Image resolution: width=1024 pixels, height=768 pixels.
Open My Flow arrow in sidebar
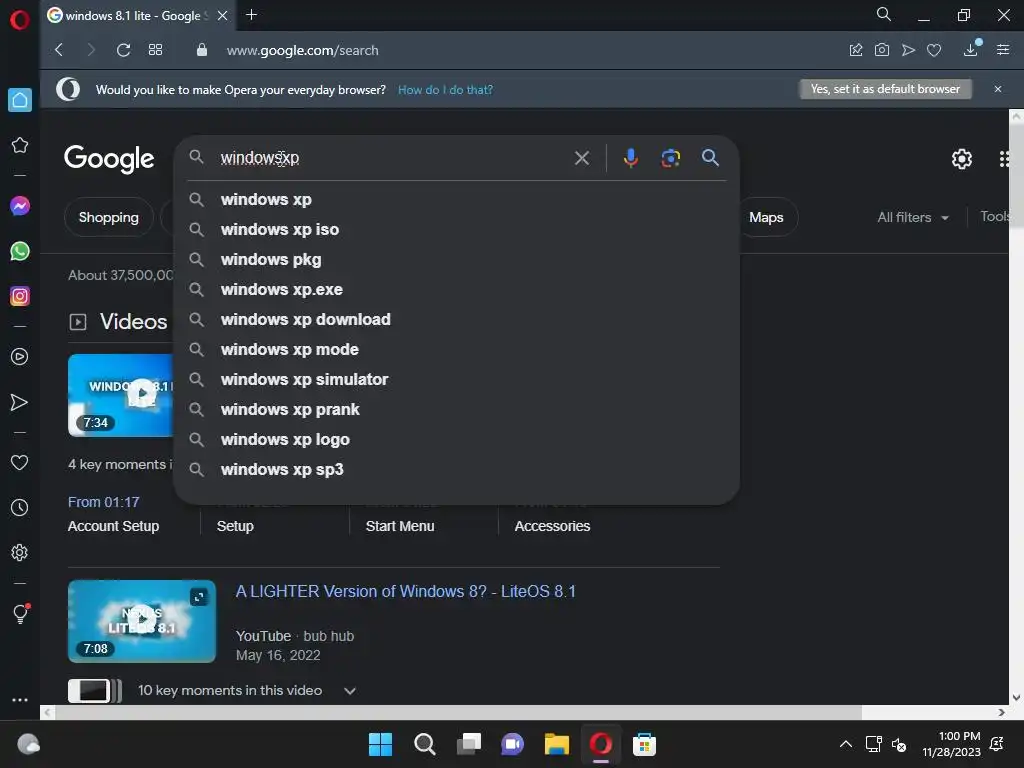pos(20,402)
